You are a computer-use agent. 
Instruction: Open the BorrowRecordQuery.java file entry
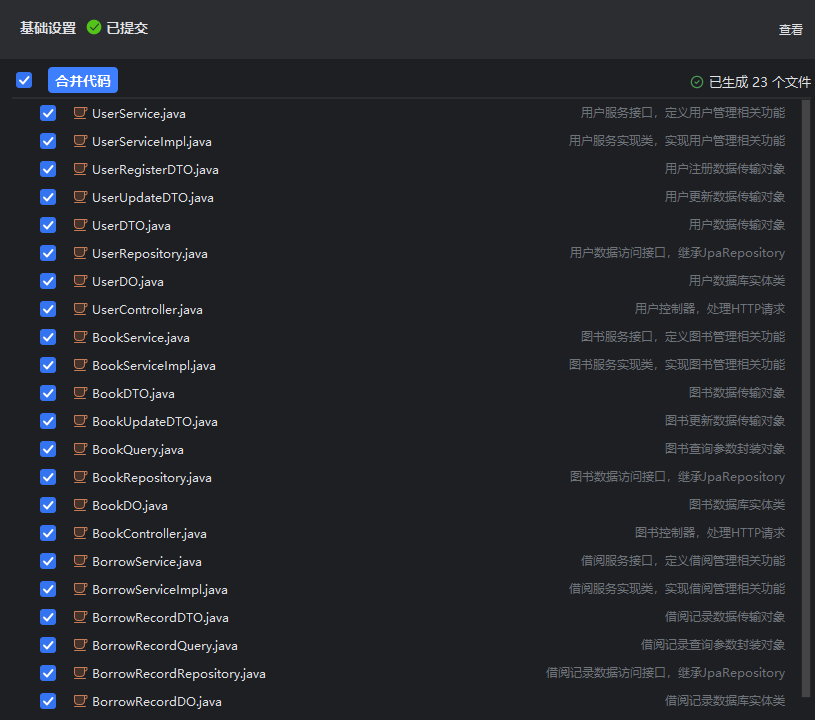point(164,645)
